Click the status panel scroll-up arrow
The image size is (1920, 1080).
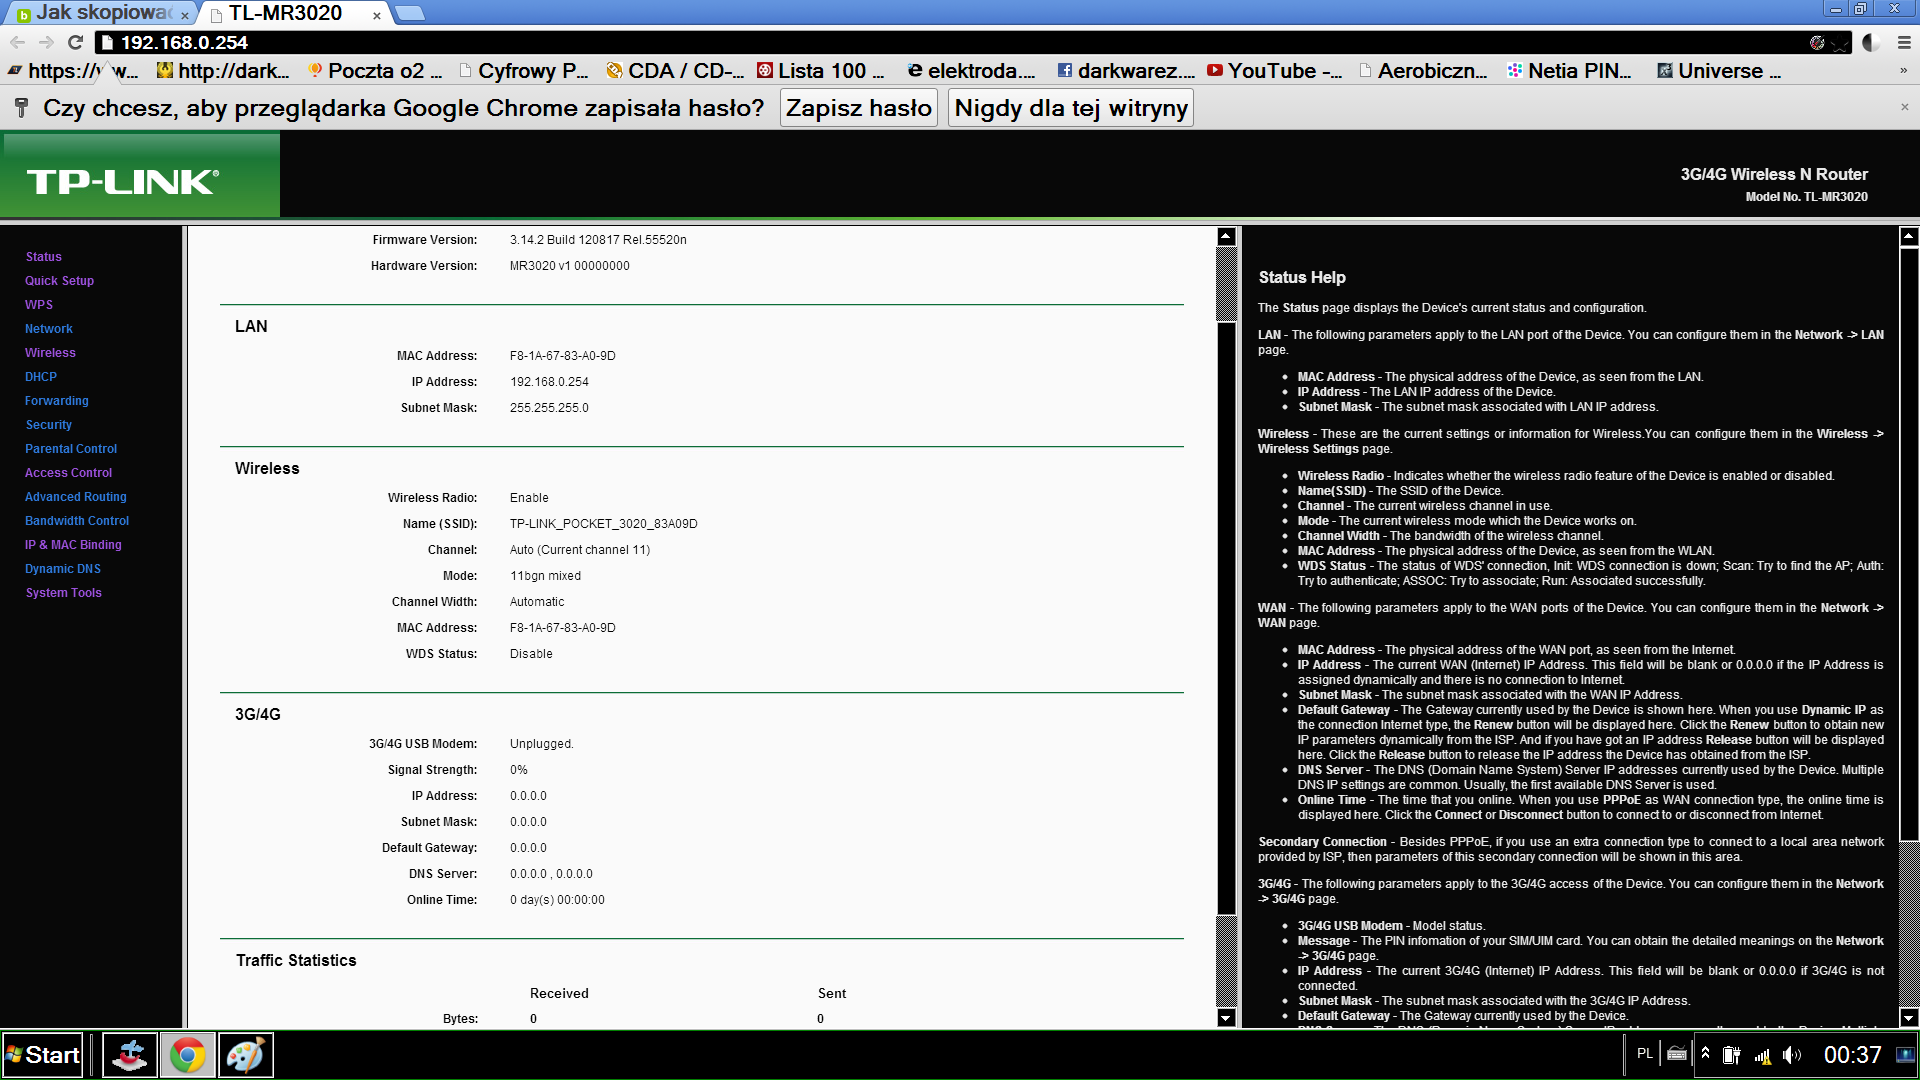tap(1226, 237)
